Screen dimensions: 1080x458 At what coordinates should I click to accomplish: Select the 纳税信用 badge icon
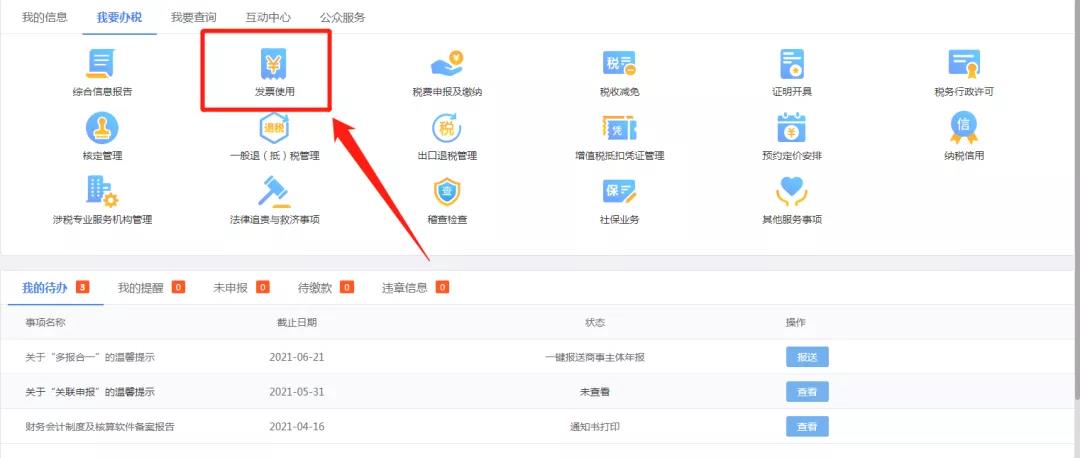click(x=964, y=129)
